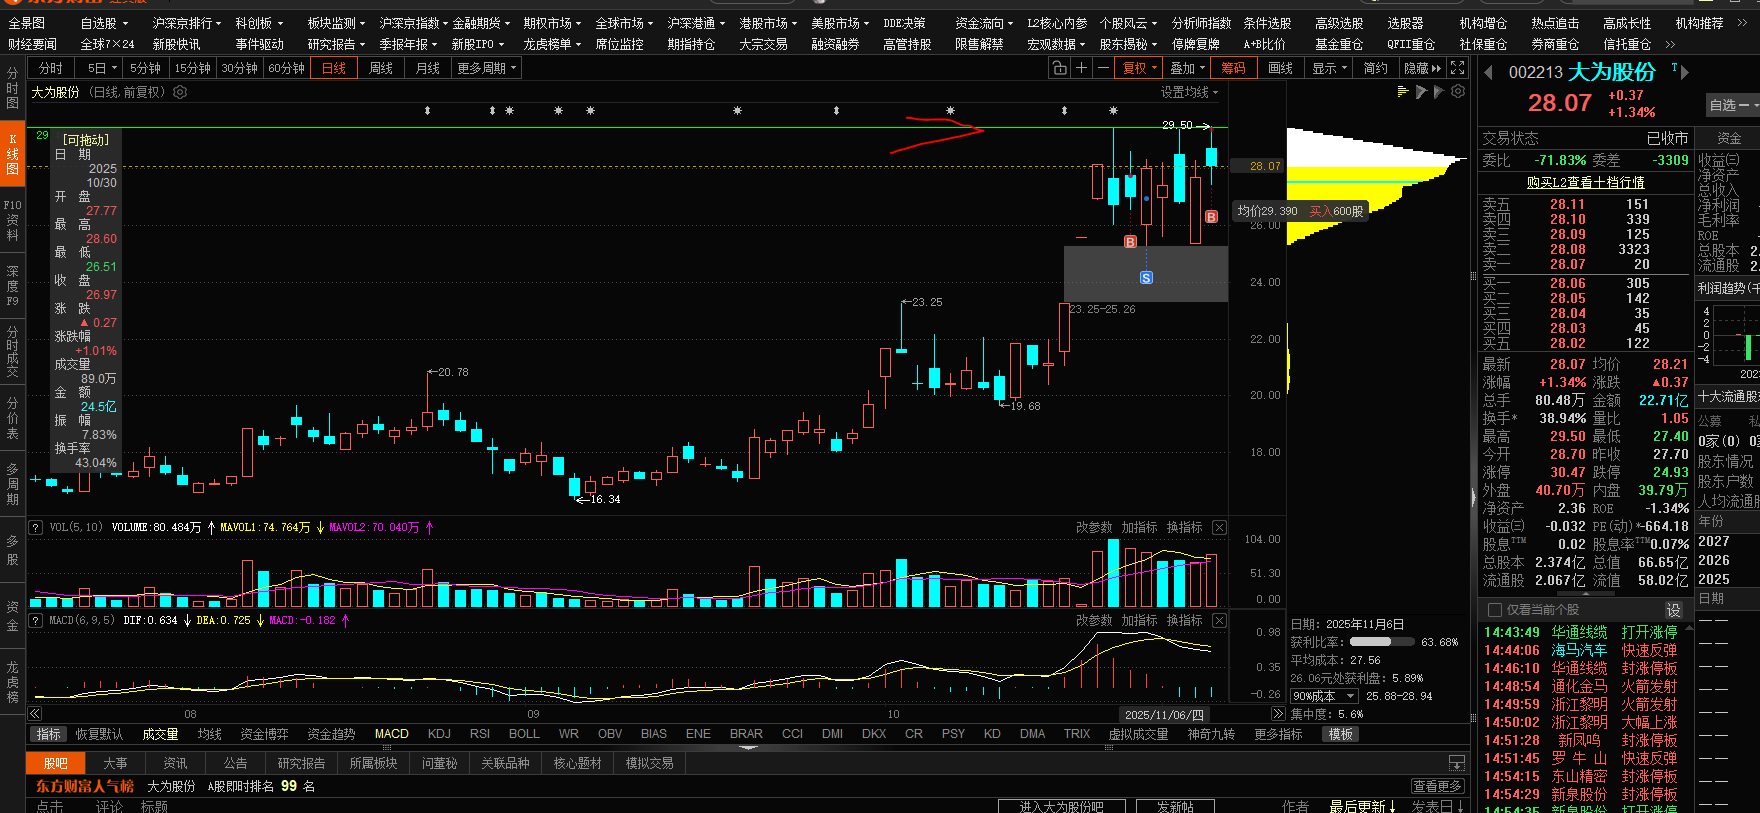
Task: Click 购买L2查看十档行情 link
Action: pyautogui.click(x=1585, y=182)
